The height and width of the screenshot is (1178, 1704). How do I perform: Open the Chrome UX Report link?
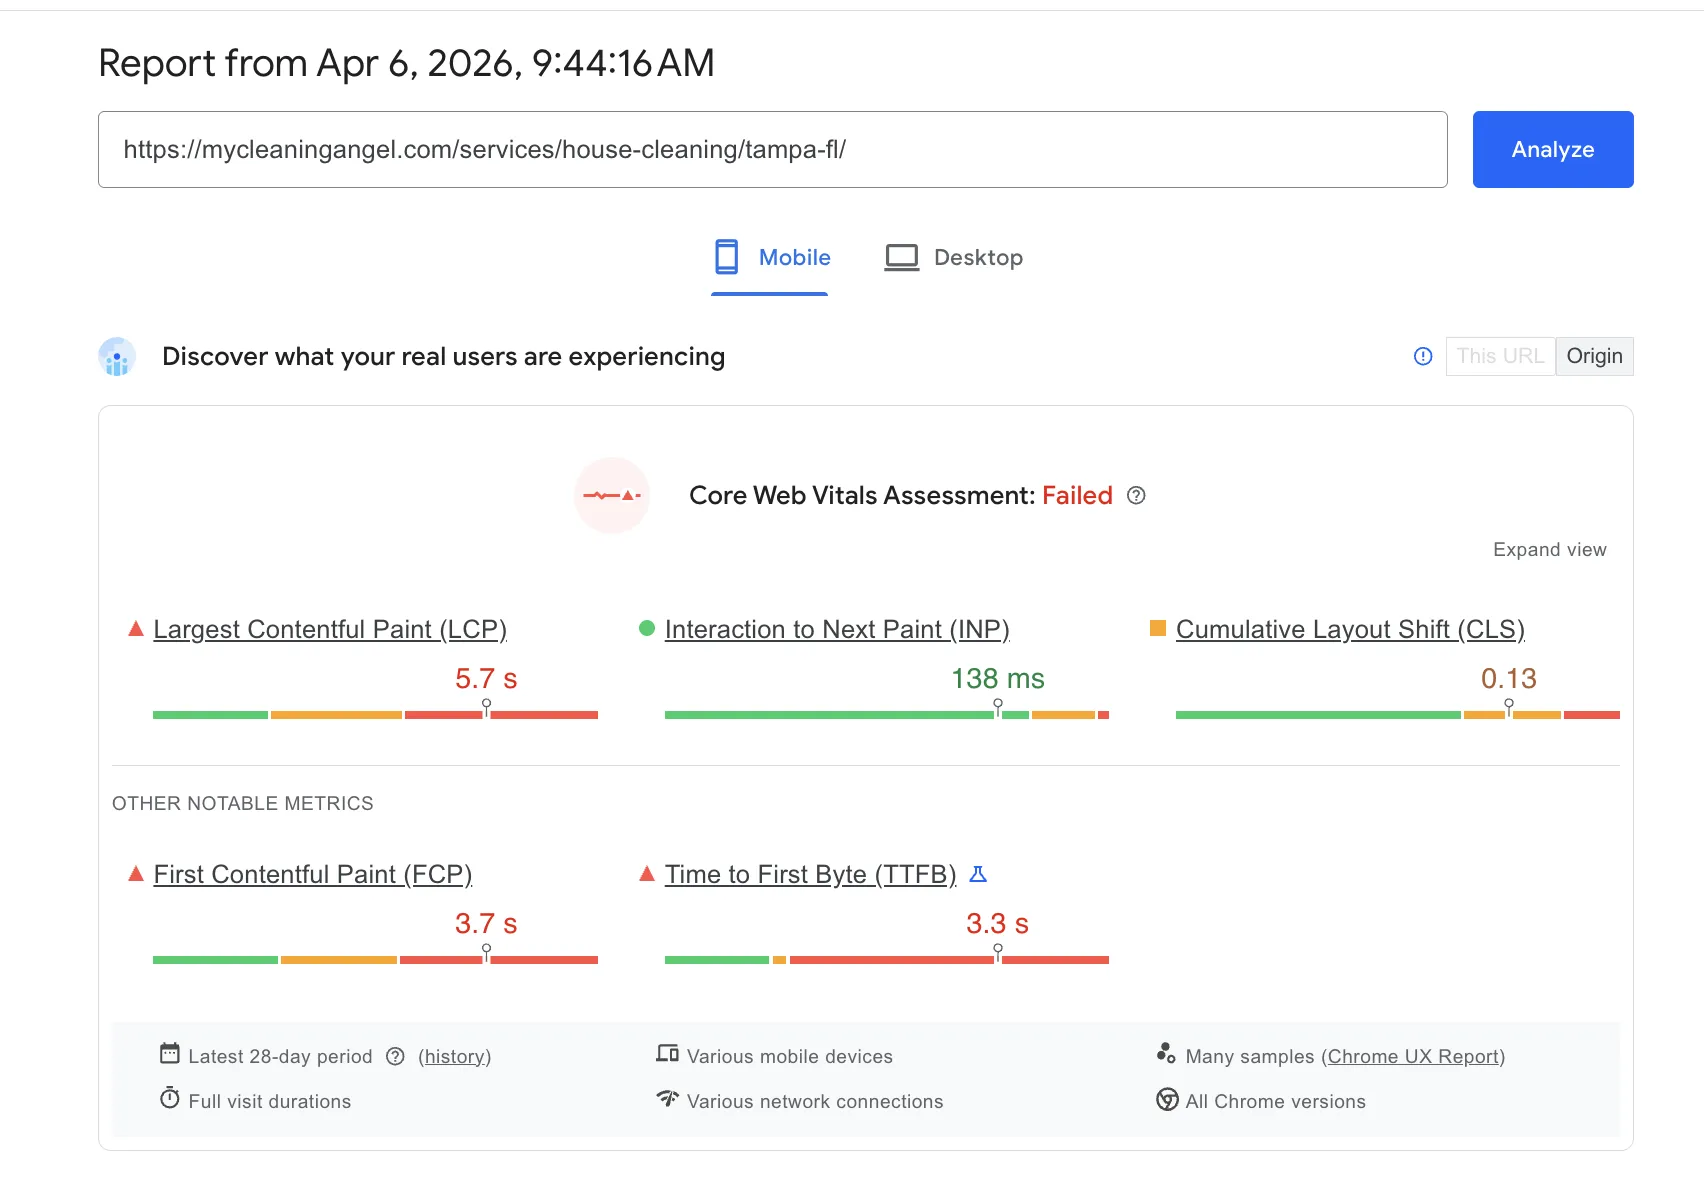click(x=1413, y=1056)
